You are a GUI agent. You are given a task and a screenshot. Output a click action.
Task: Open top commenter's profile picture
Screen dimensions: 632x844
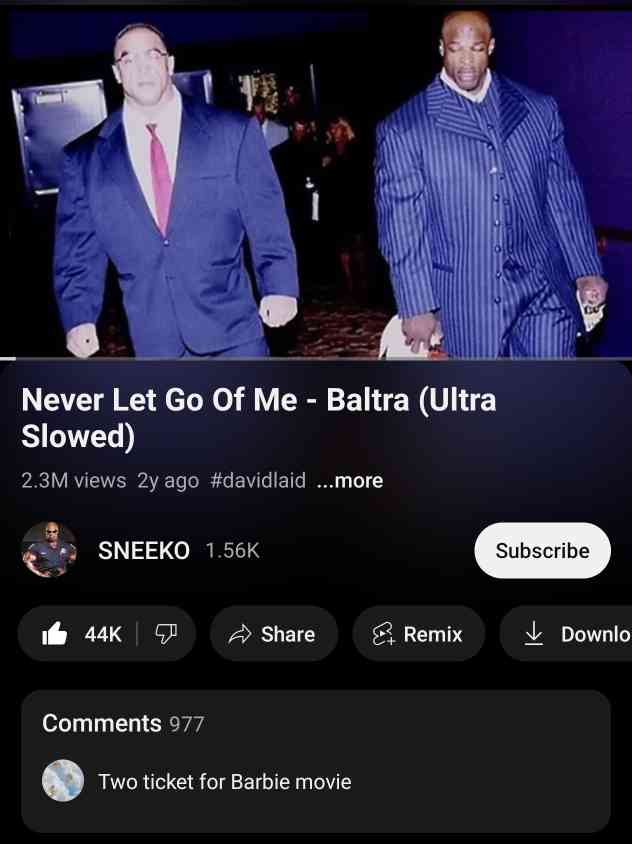(x=63, y=780)
